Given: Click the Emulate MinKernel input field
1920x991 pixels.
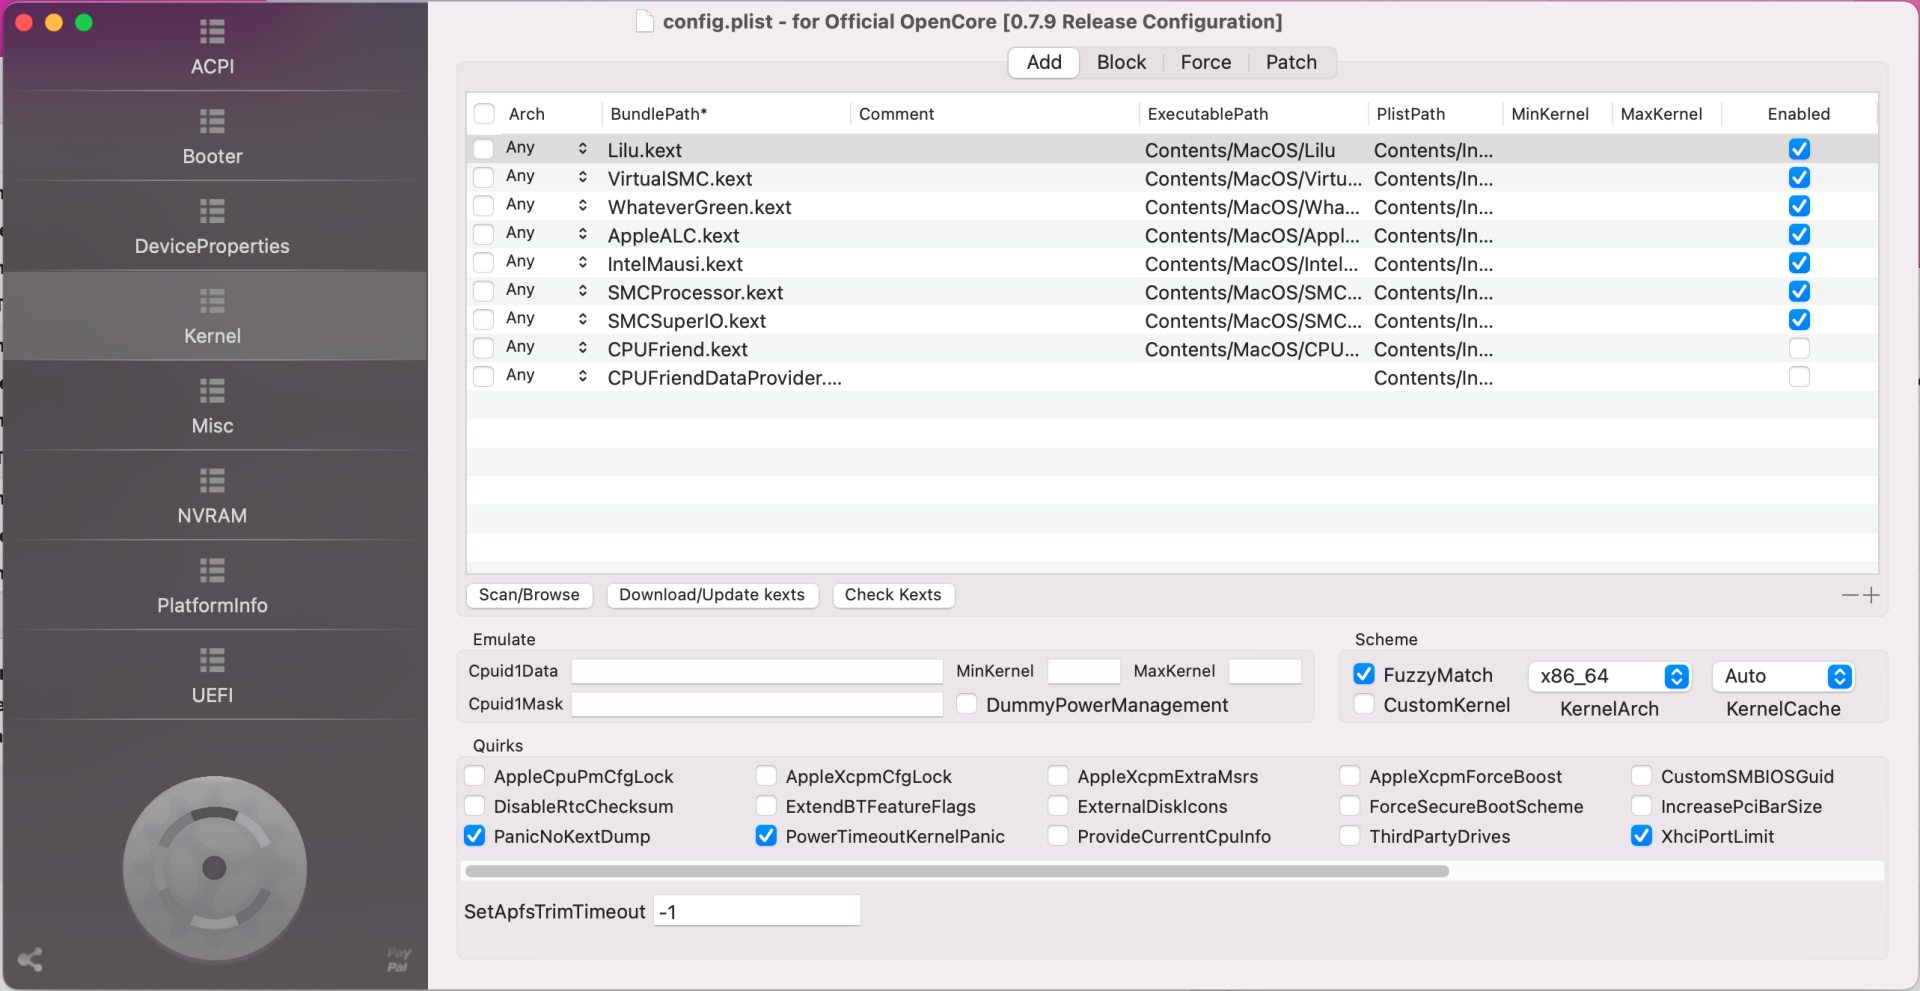Looking at the screenshot, I should coord(1084,671).
